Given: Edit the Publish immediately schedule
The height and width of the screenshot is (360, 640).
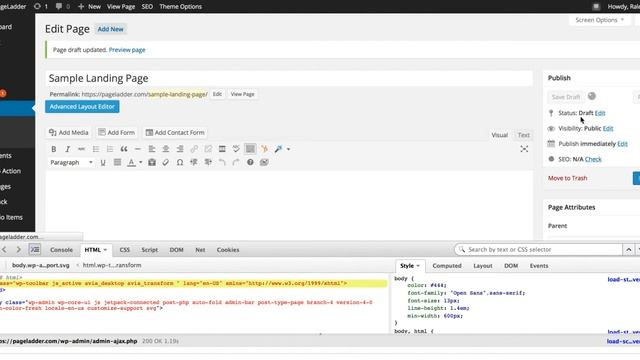Looking at the screenshot, I should point(622,144).
